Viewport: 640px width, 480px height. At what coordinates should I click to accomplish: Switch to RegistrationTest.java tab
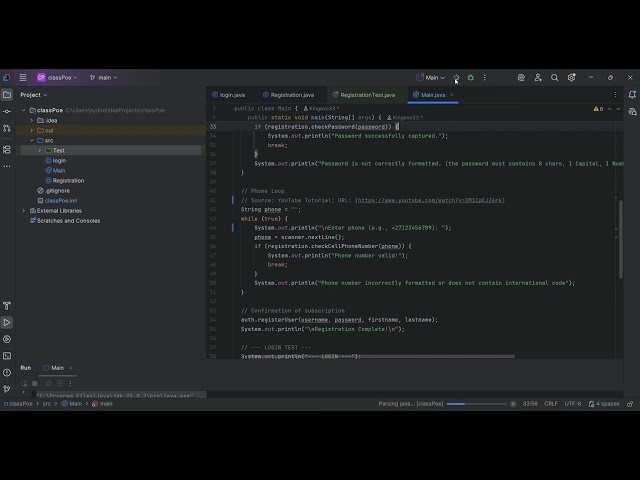coord(364,95)
